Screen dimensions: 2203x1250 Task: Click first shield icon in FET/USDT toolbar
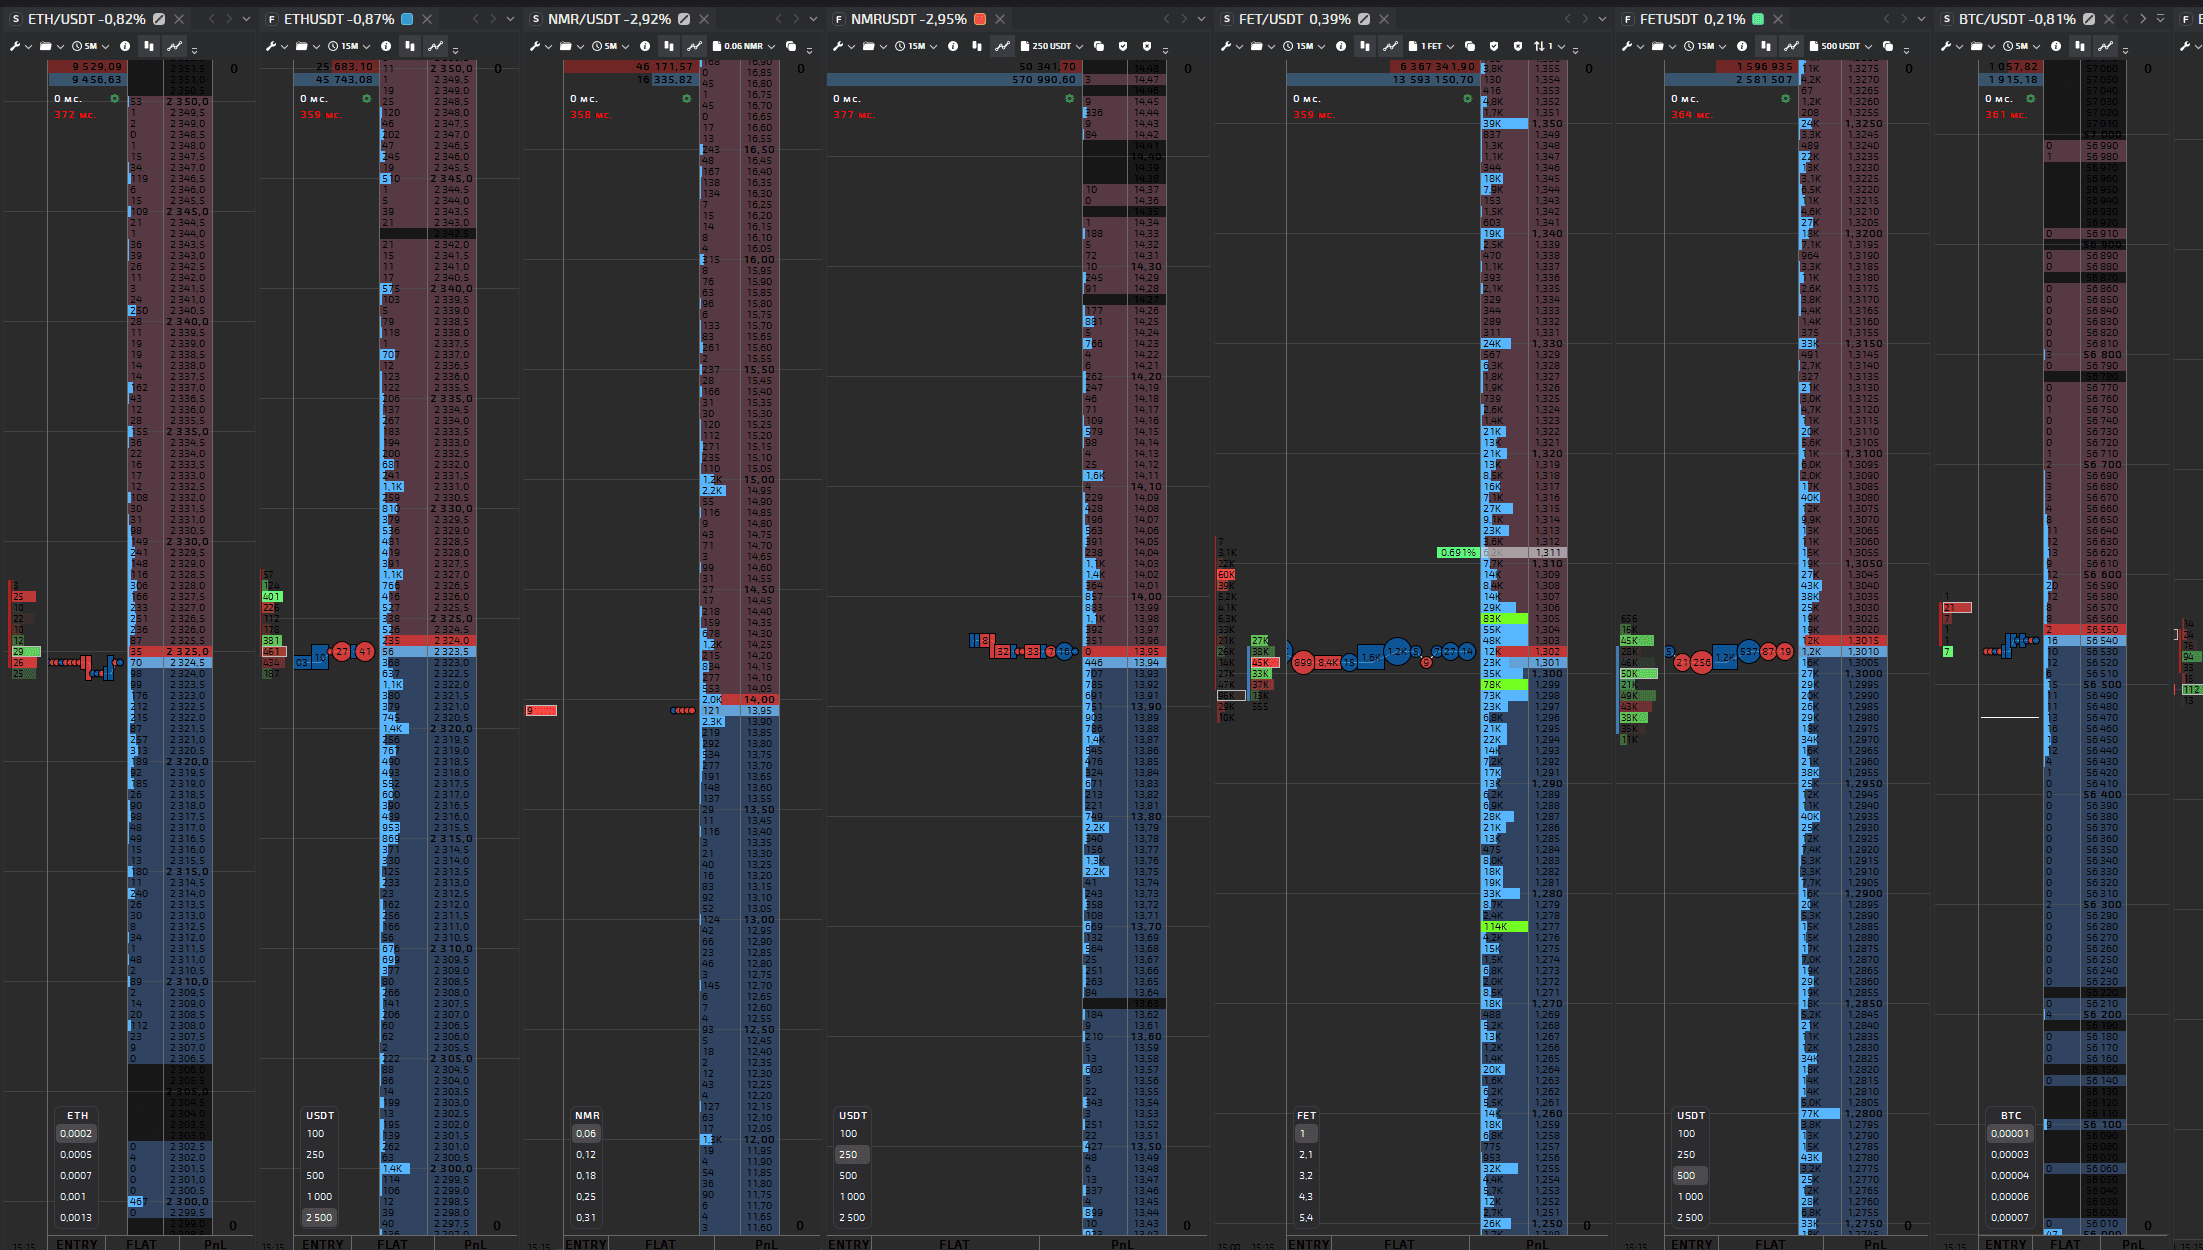coord(1494,46)
